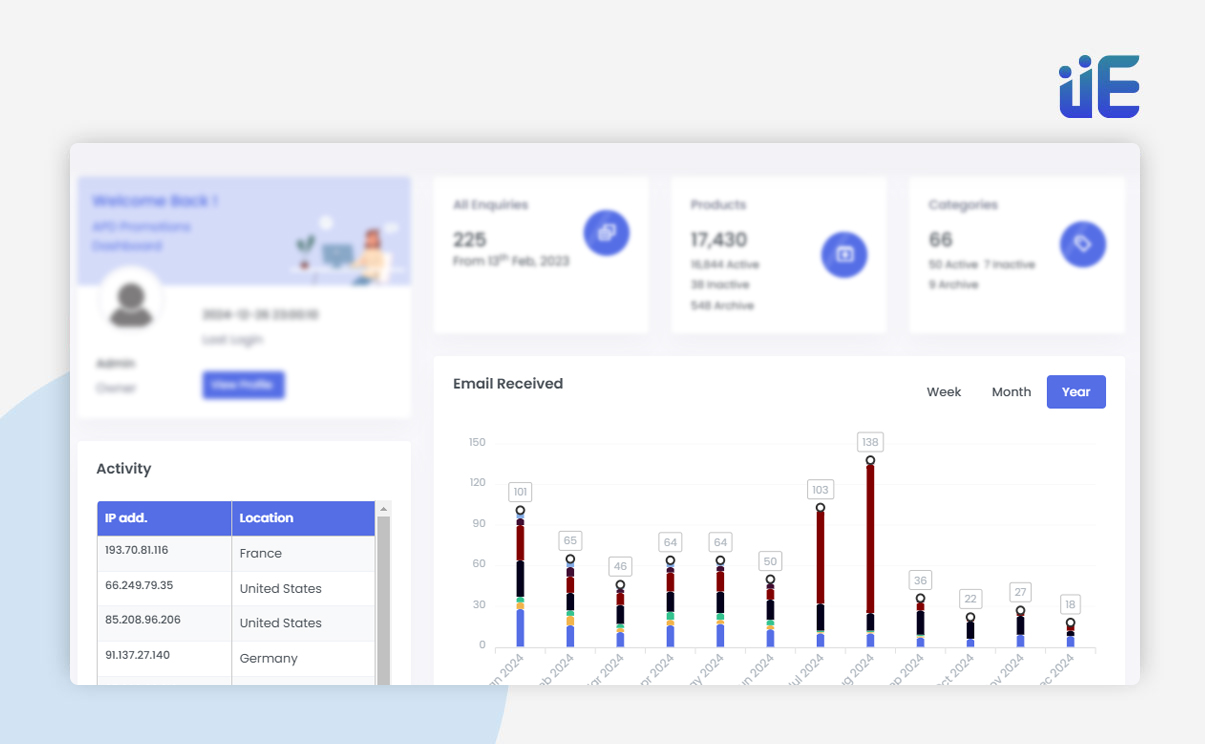Viewport: 1205px width, 744px height.
Task: Click the Location column header
Action: click(303, 518)
